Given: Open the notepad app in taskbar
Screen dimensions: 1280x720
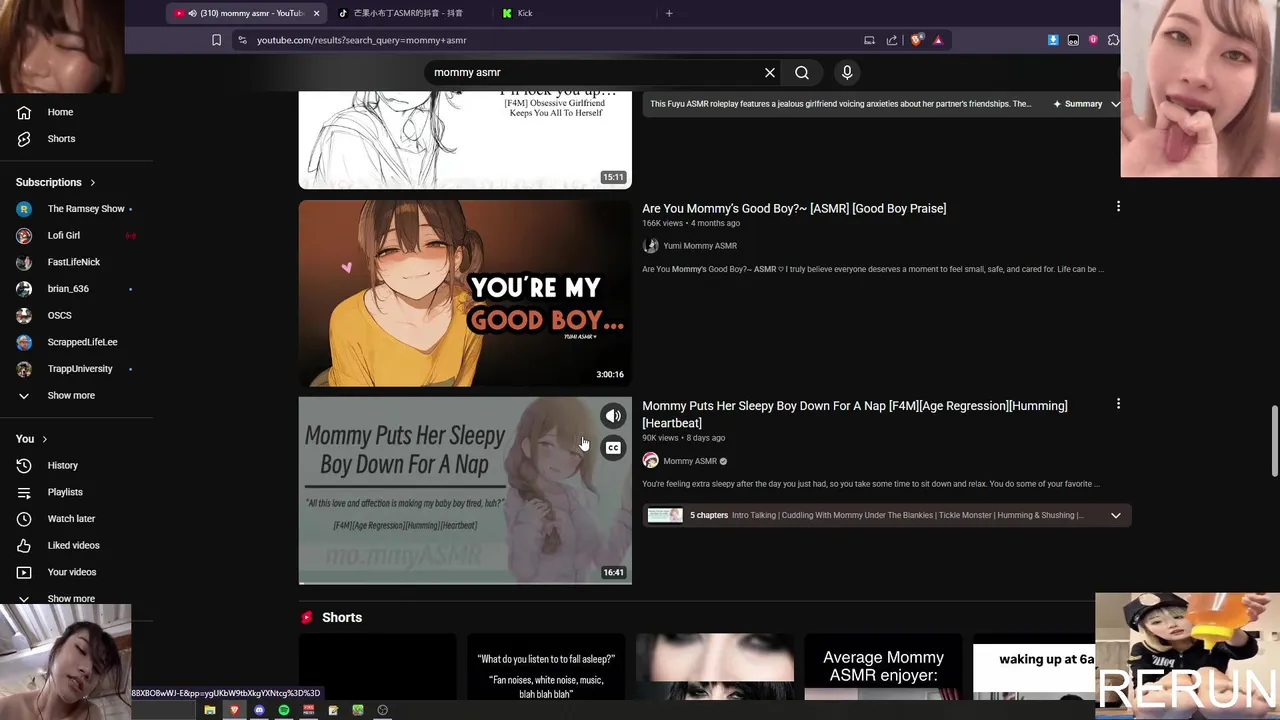Looking at the screenshot, I should pos(333,710).
